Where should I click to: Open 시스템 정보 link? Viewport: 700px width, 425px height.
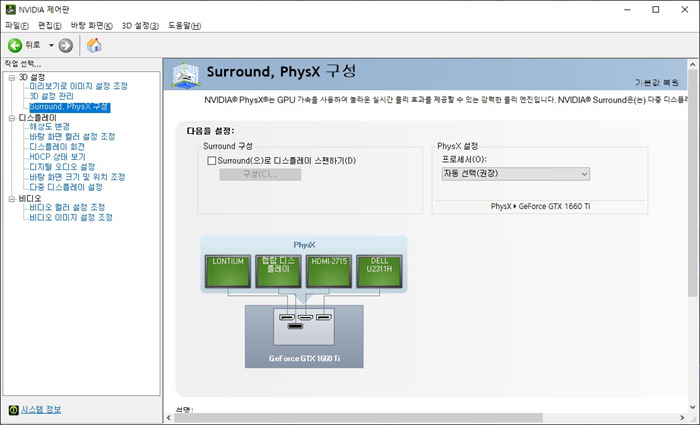click(x=41, y=409)
